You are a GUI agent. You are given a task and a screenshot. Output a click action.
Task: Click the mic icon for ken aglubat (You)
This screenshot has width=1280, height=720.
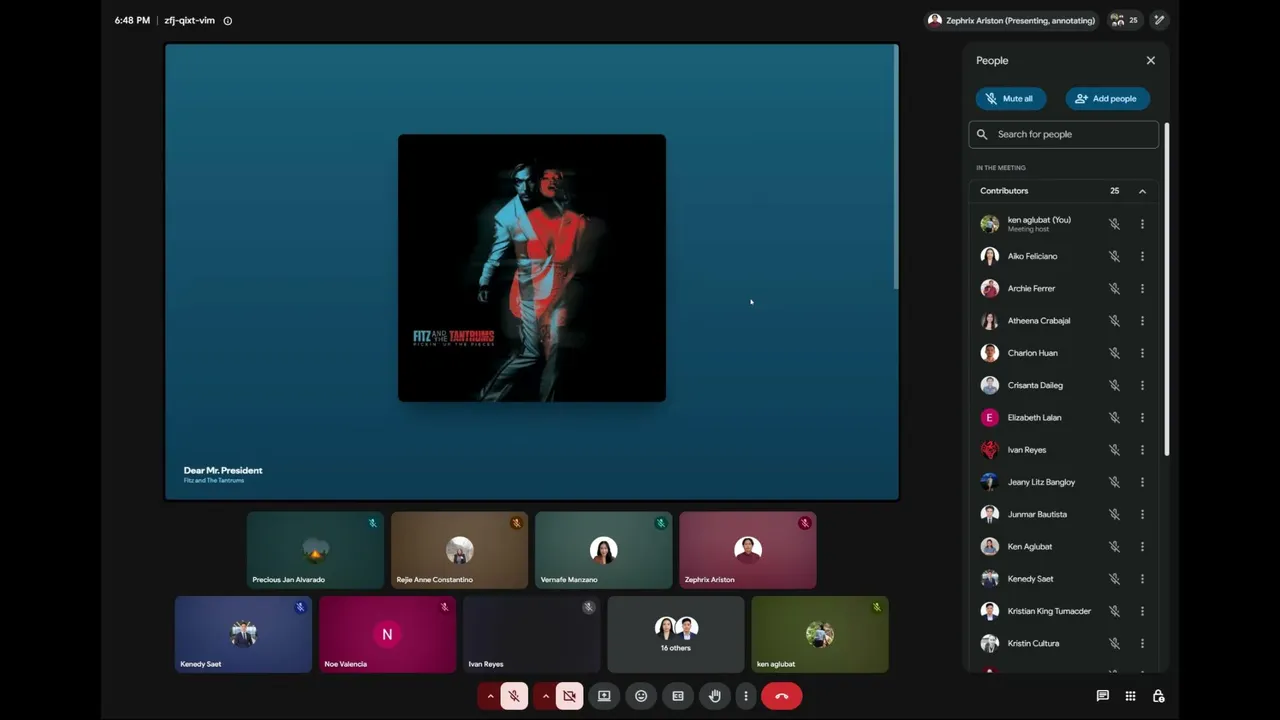click(x=1114, y=224)
